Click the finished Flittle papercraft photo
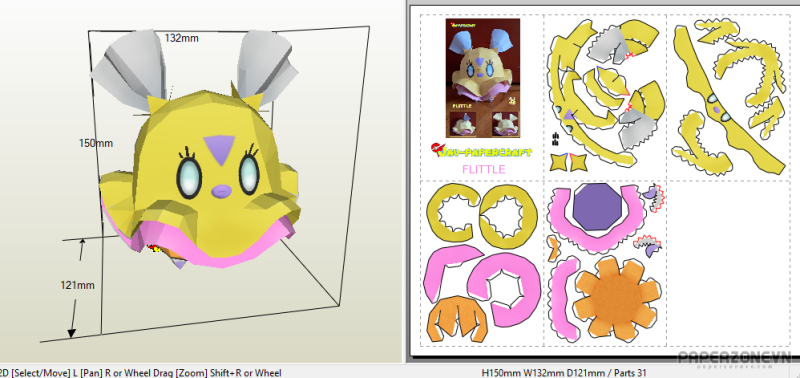800x378 pixels. point(483,78)
